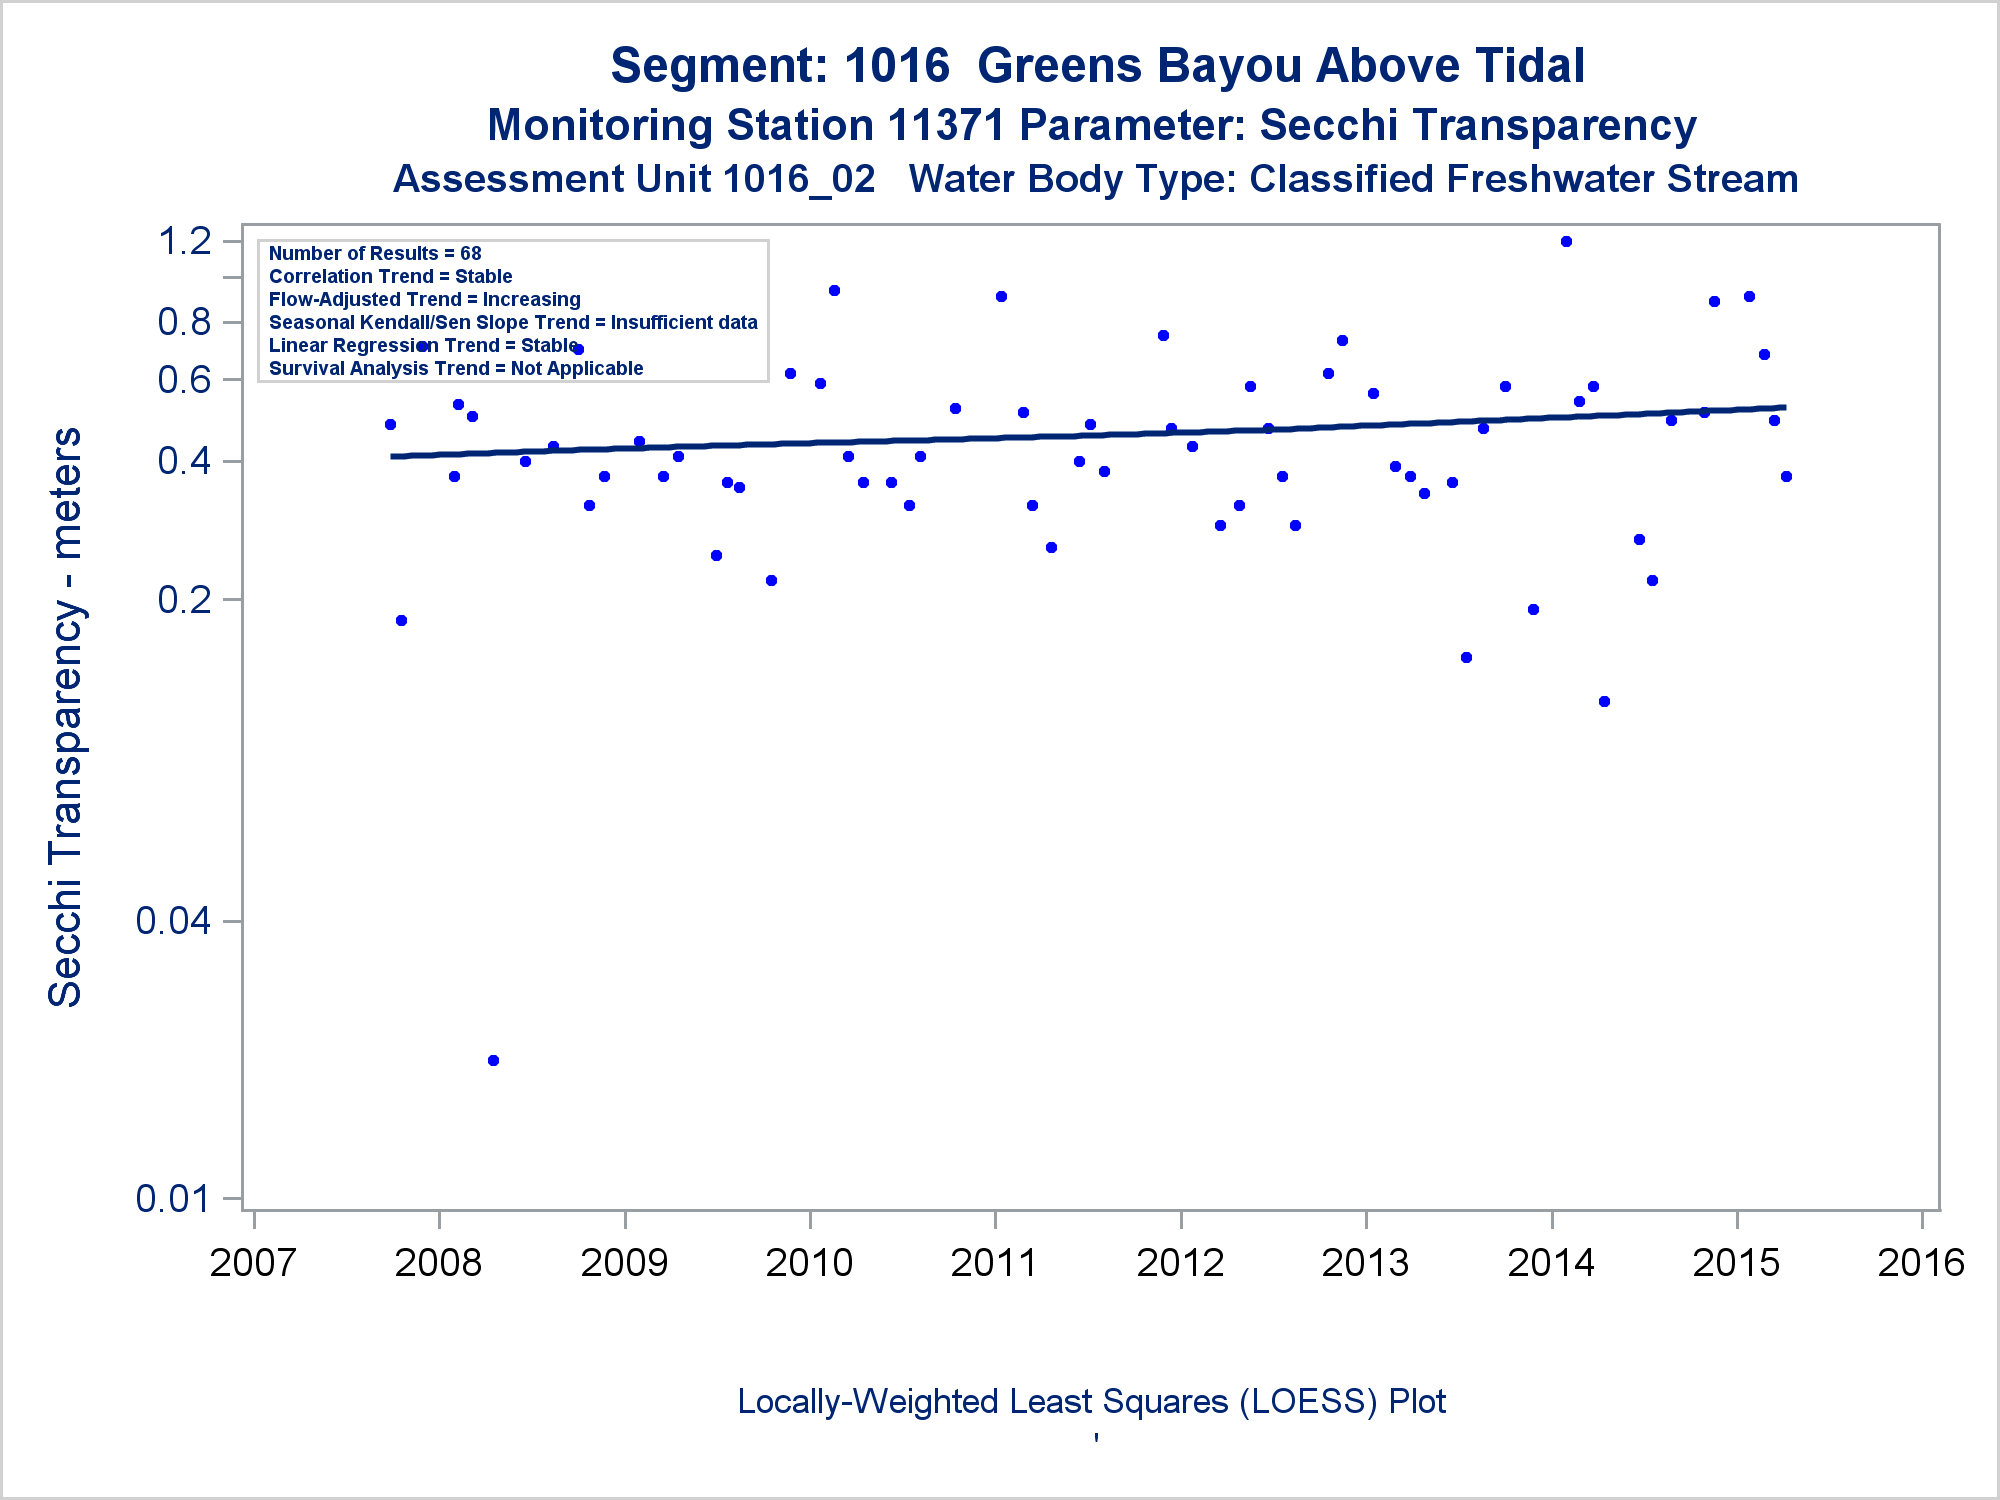Click the right end of the LOESS trend line
The image size is (2000, 1500).
(1783, 407)
